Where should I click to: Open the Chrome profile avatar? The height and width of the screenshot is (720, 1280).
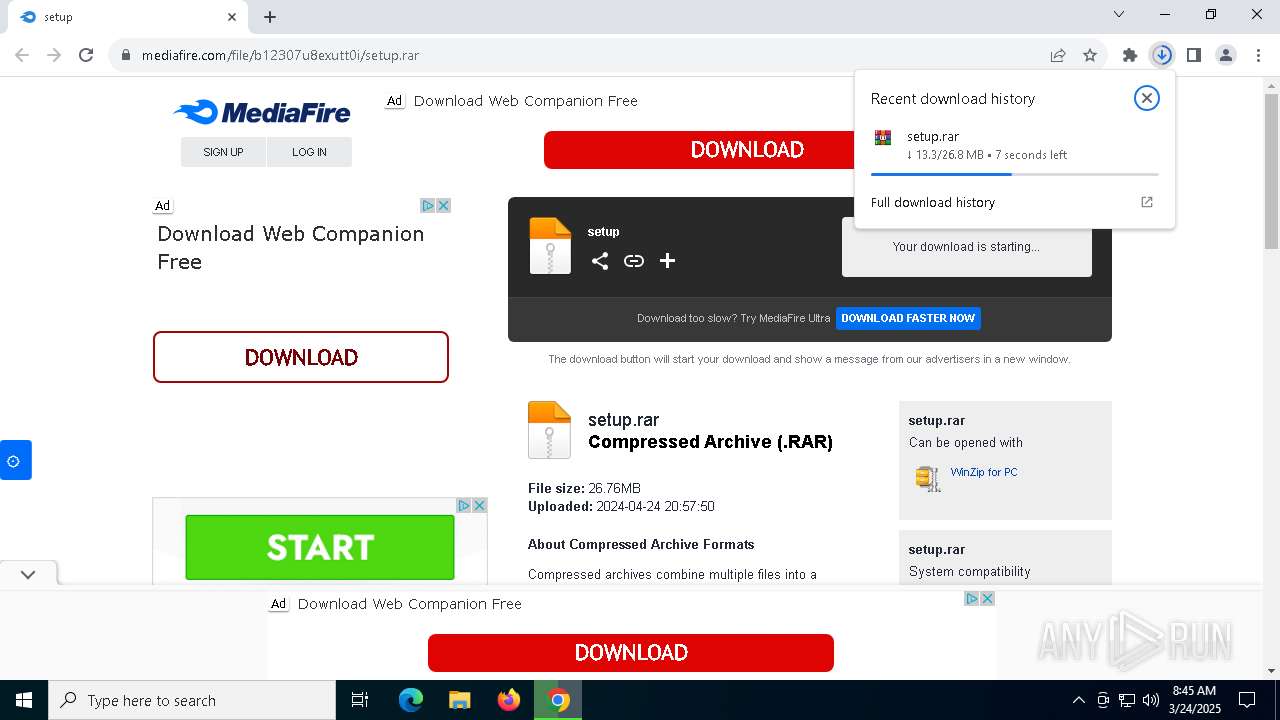click(x=1226, y=55)
